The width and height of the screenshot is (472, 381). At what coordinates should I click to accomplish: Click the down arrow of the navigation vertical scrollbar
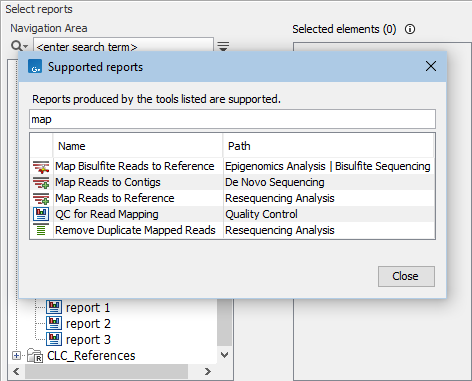[x=225, y=355]
